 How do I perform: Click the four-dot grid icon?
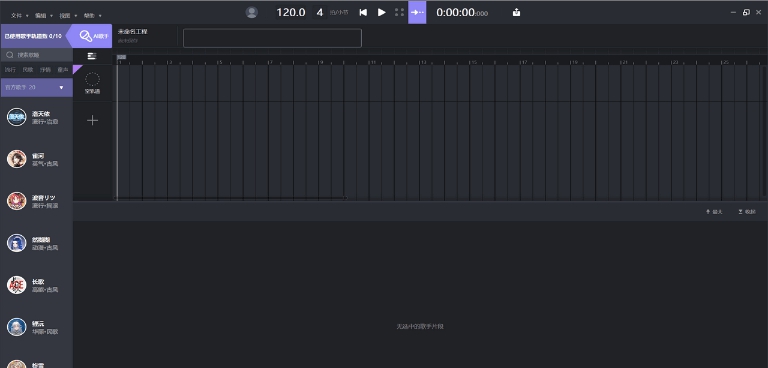(x=400, y=13)
